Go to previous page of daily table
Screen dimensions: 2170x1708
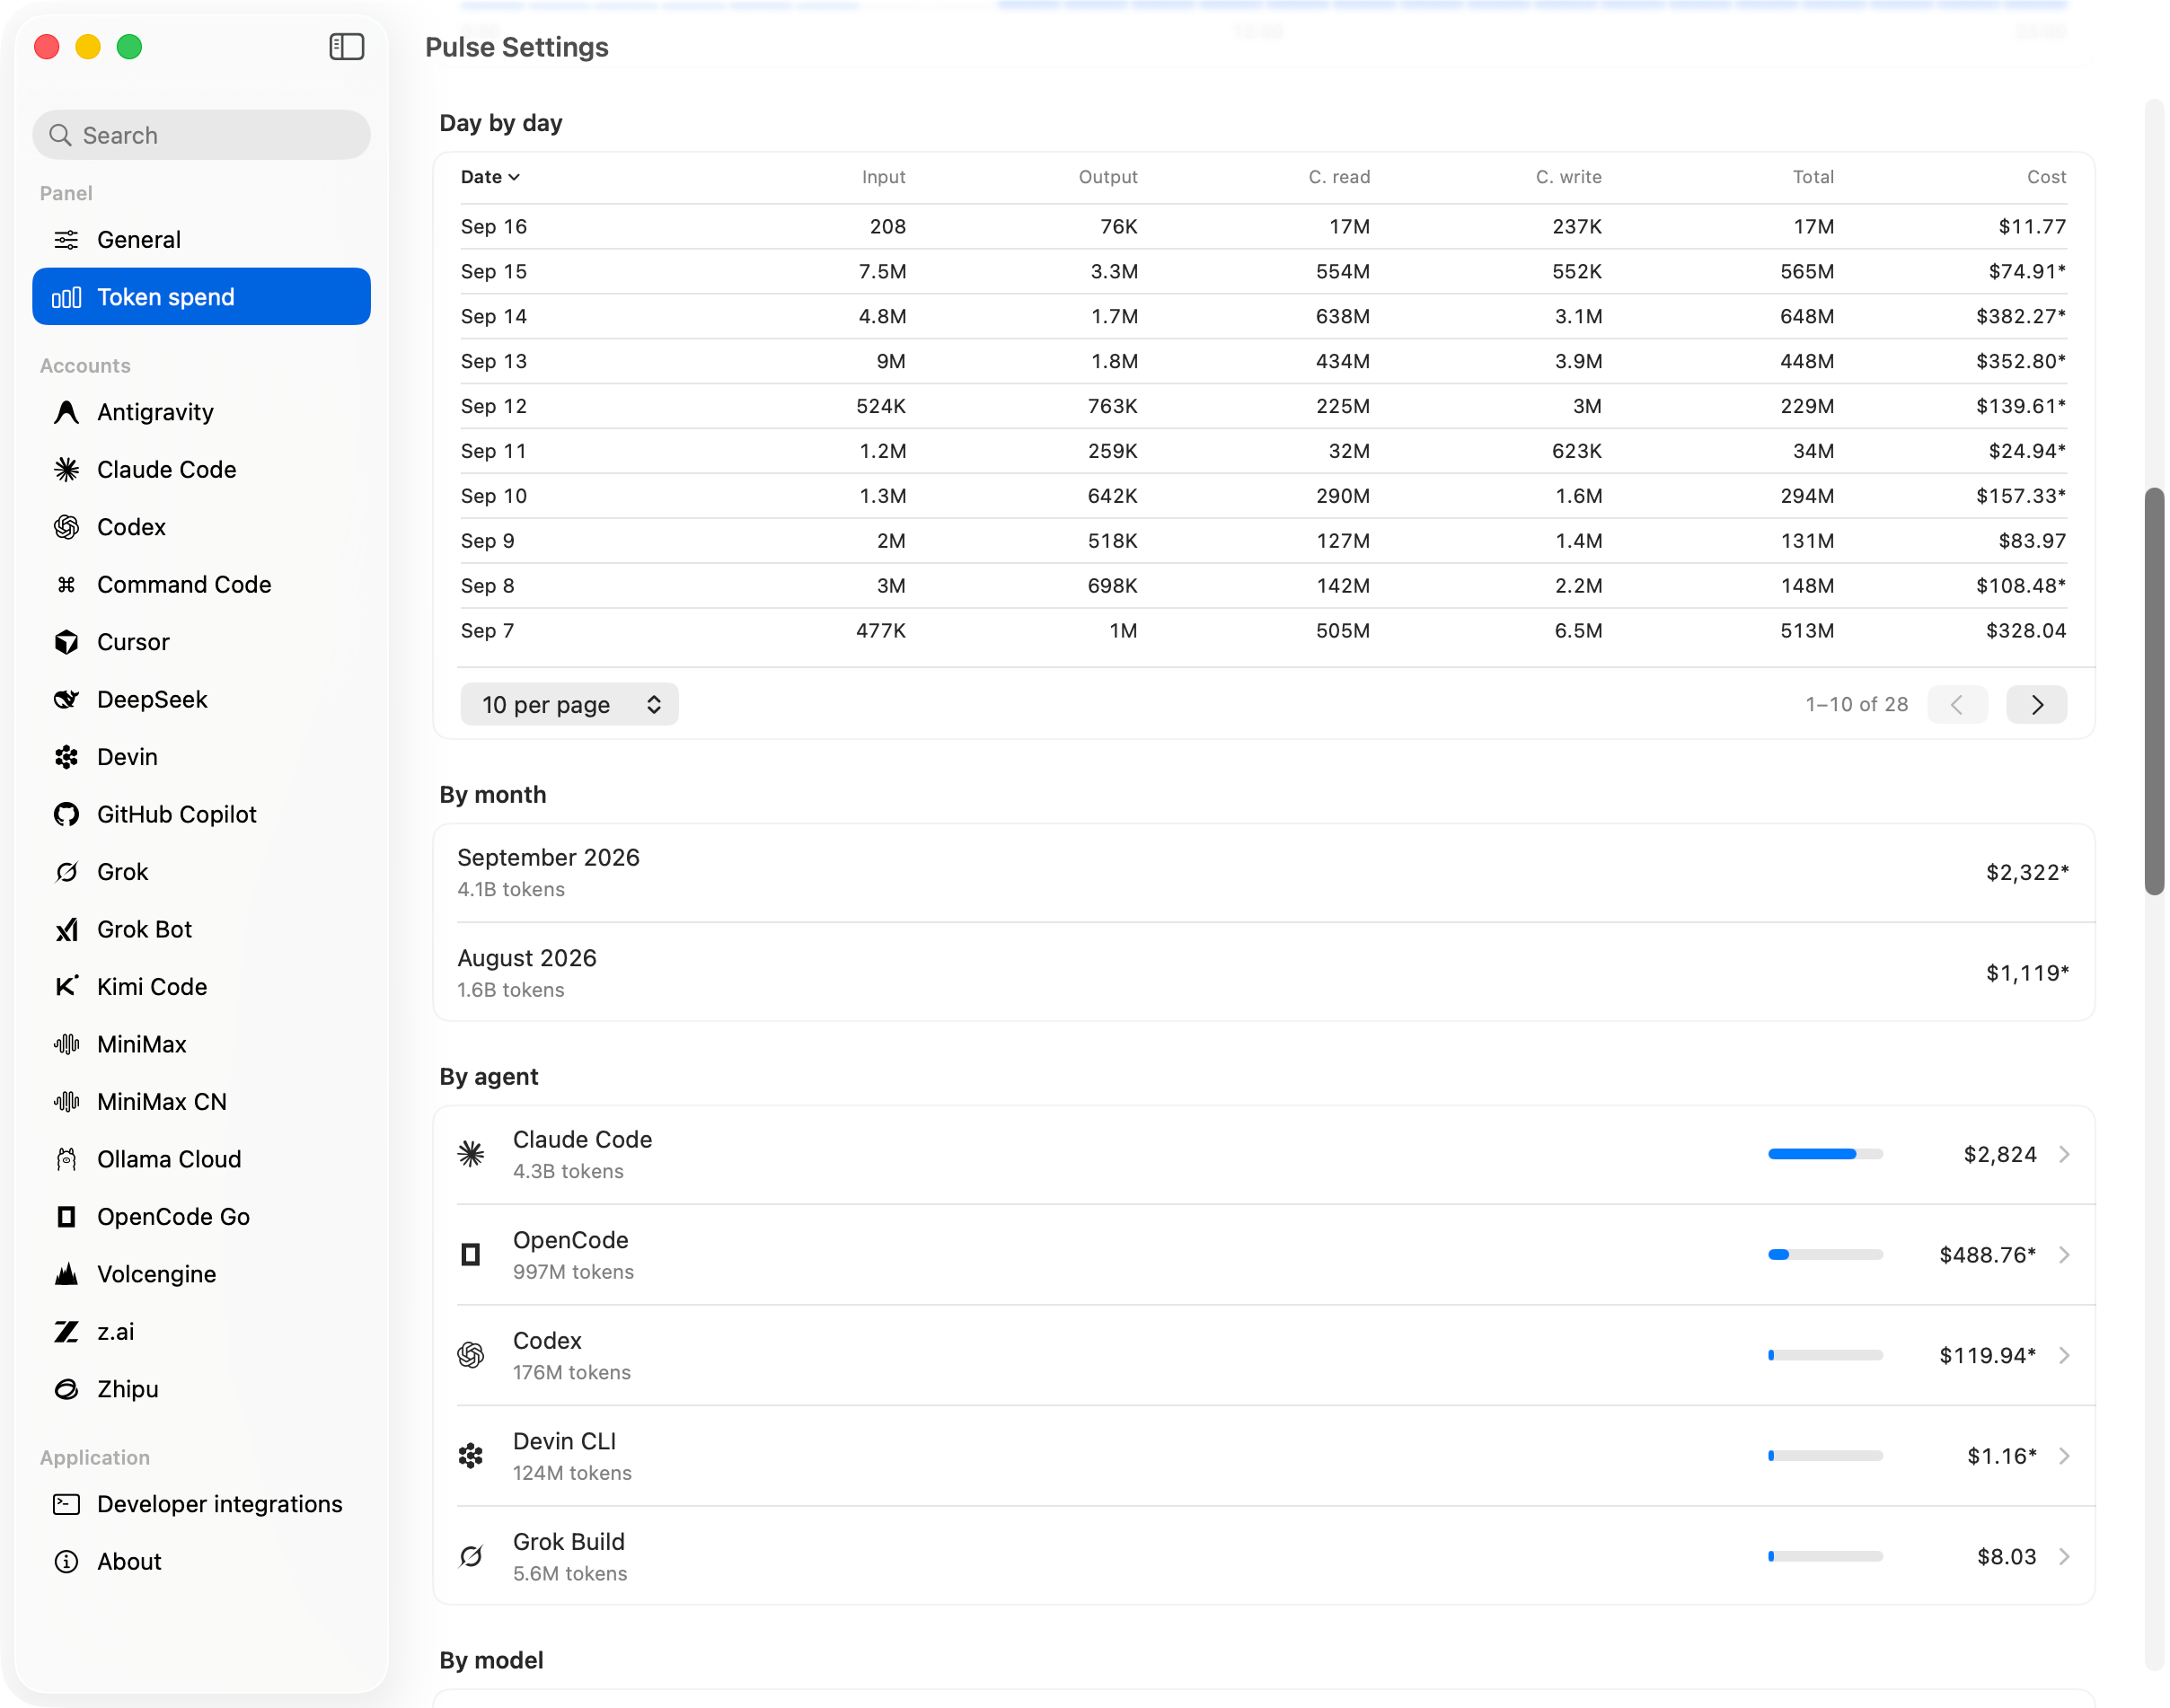click(x=1957, y=705)
